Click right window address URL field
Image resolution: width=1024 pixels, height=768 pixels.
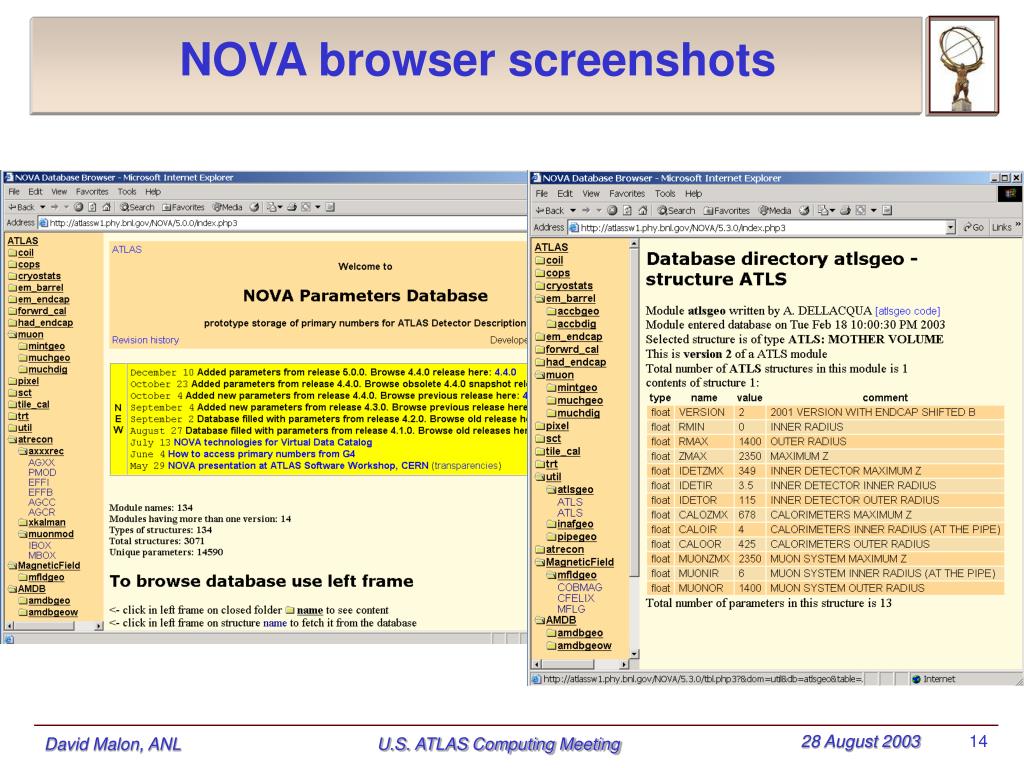coord(761,228)
